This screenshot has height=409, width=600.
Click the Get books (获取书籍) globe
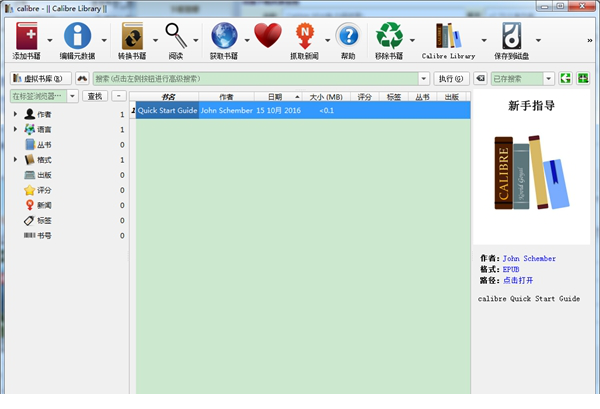[224, 36]
